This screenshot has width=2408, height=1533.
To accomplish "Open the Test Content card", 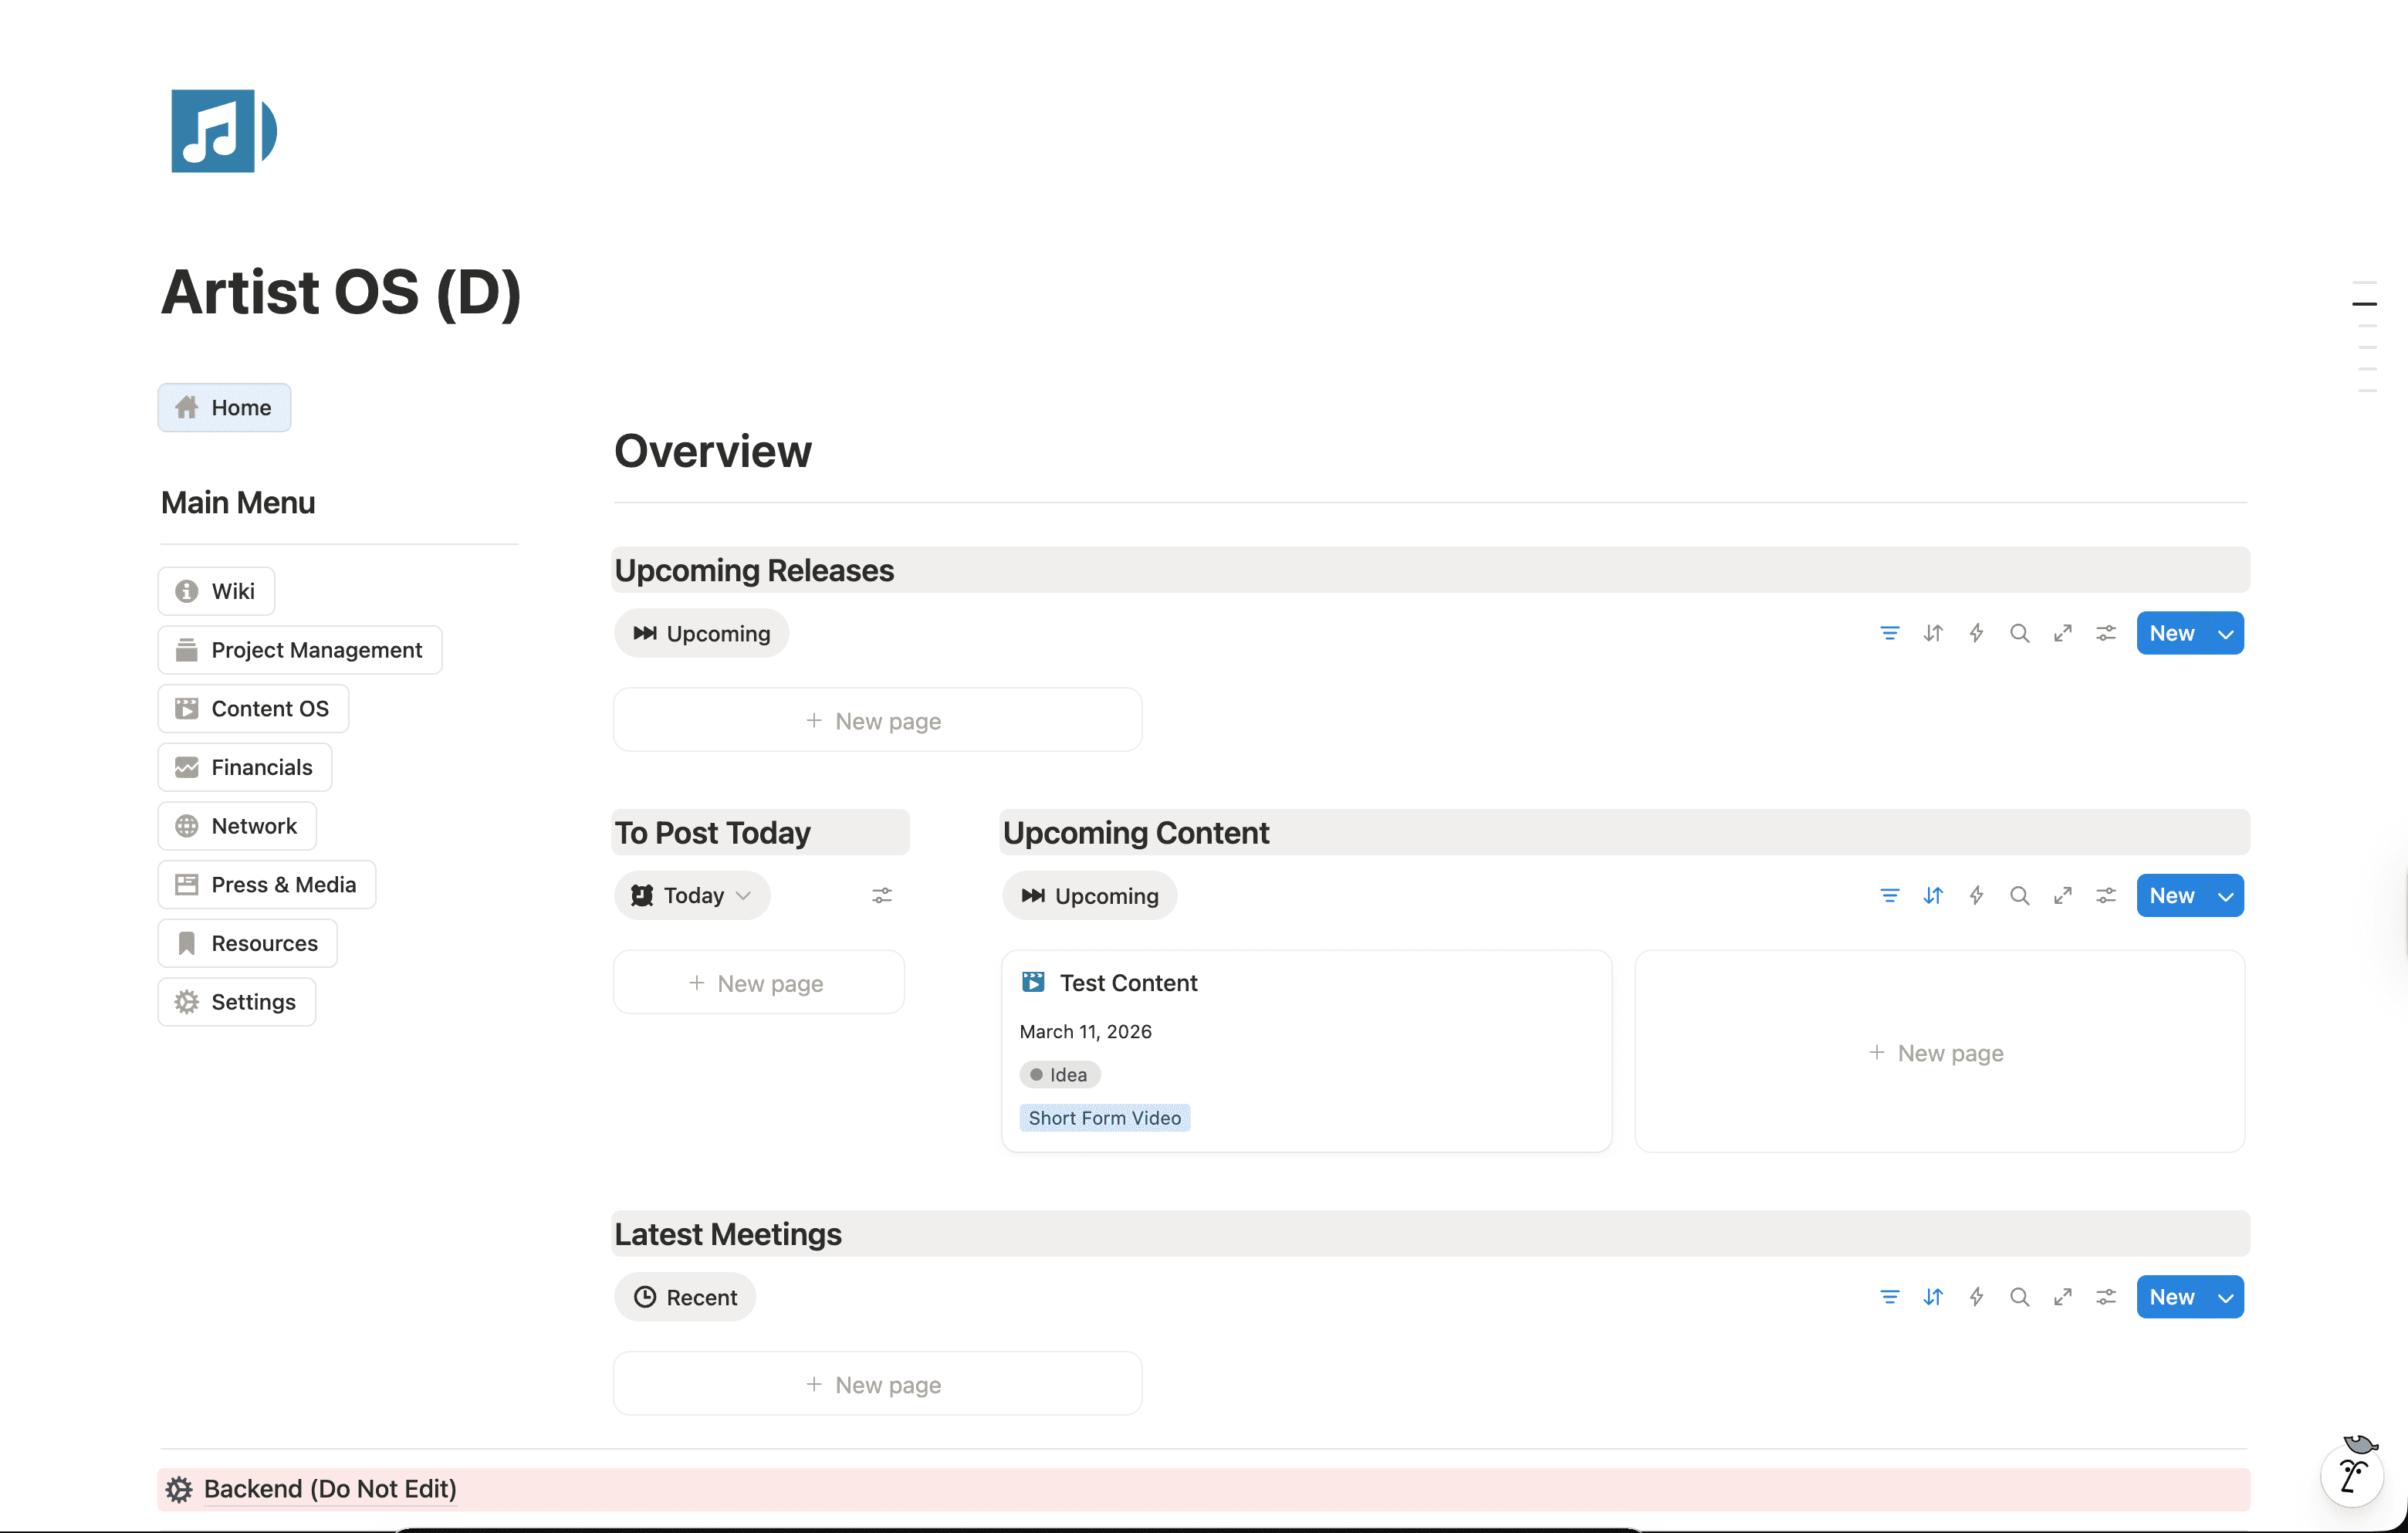I will pyautogui.click(x=1128, y=983).
